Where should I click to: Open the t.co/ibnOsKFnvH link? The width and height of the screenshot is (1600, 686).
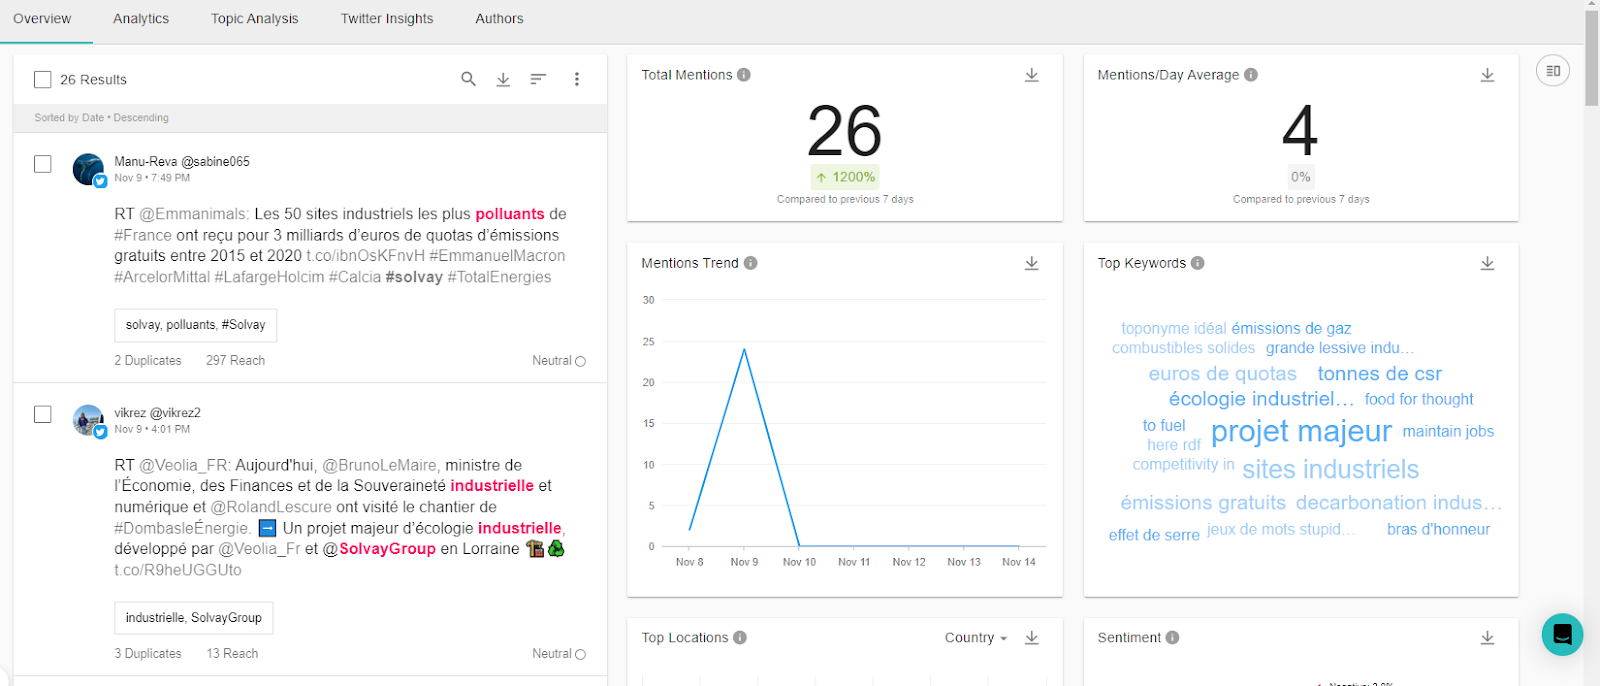click(365, 256)
